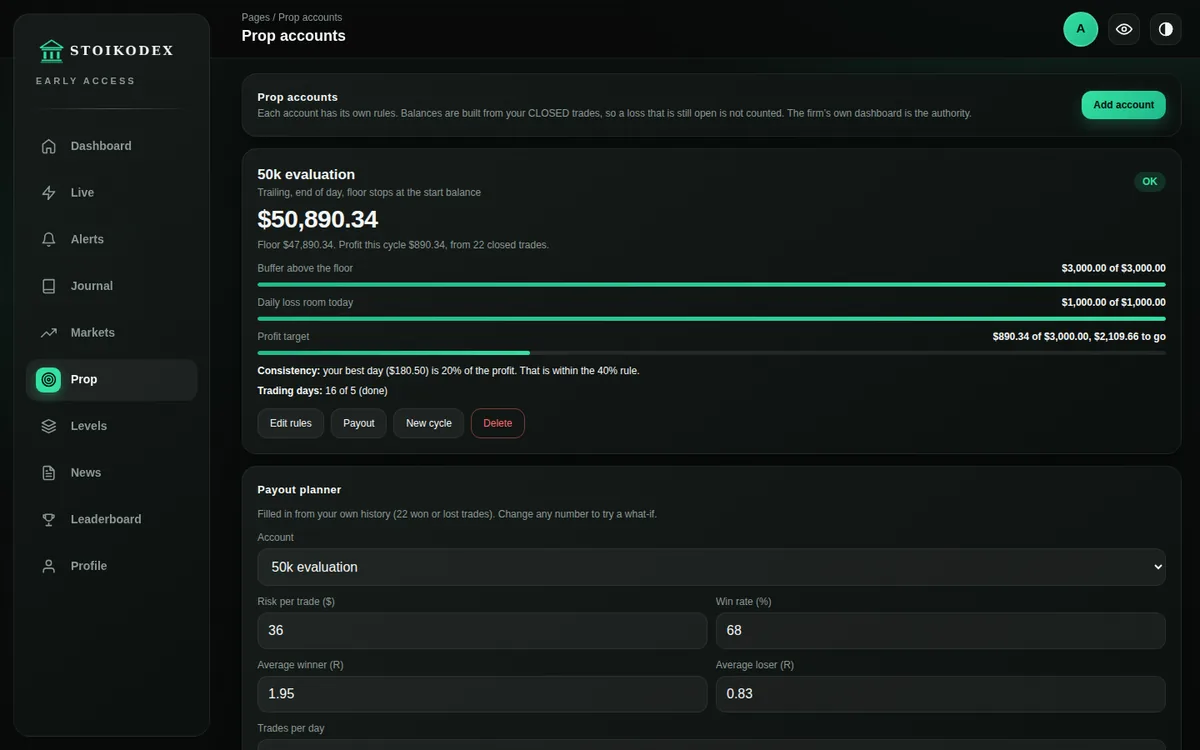Click the 50k evaluation card title
Viewport: 1200px width, 750px height.
click(x=306, y=174)
